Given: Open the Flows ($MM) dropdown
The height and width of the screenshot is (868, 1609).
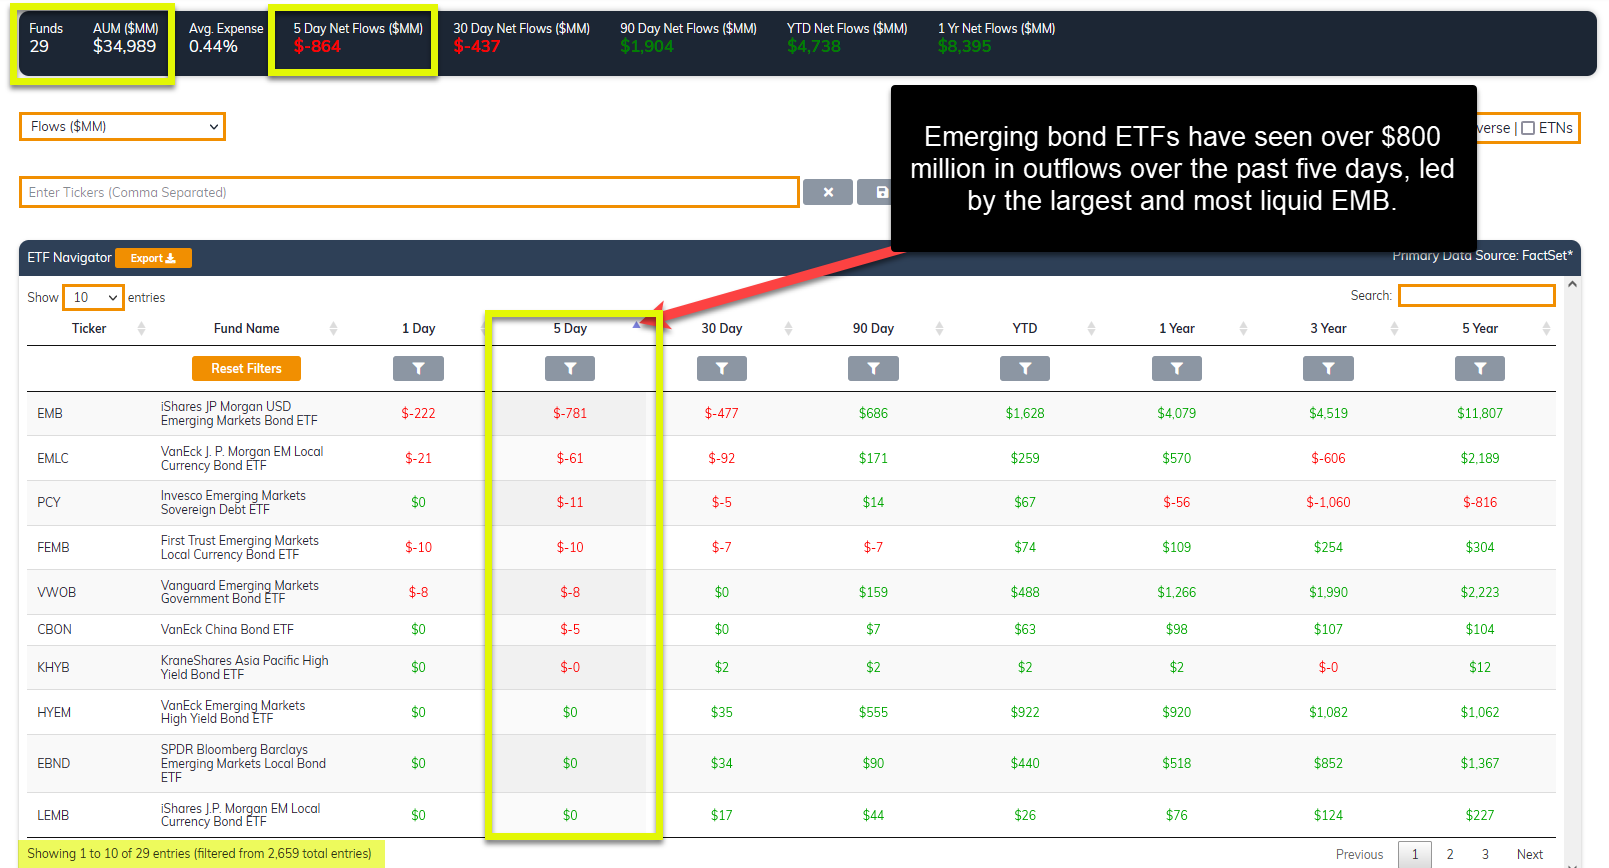Looking at the screenshot, I should [122, 127].
